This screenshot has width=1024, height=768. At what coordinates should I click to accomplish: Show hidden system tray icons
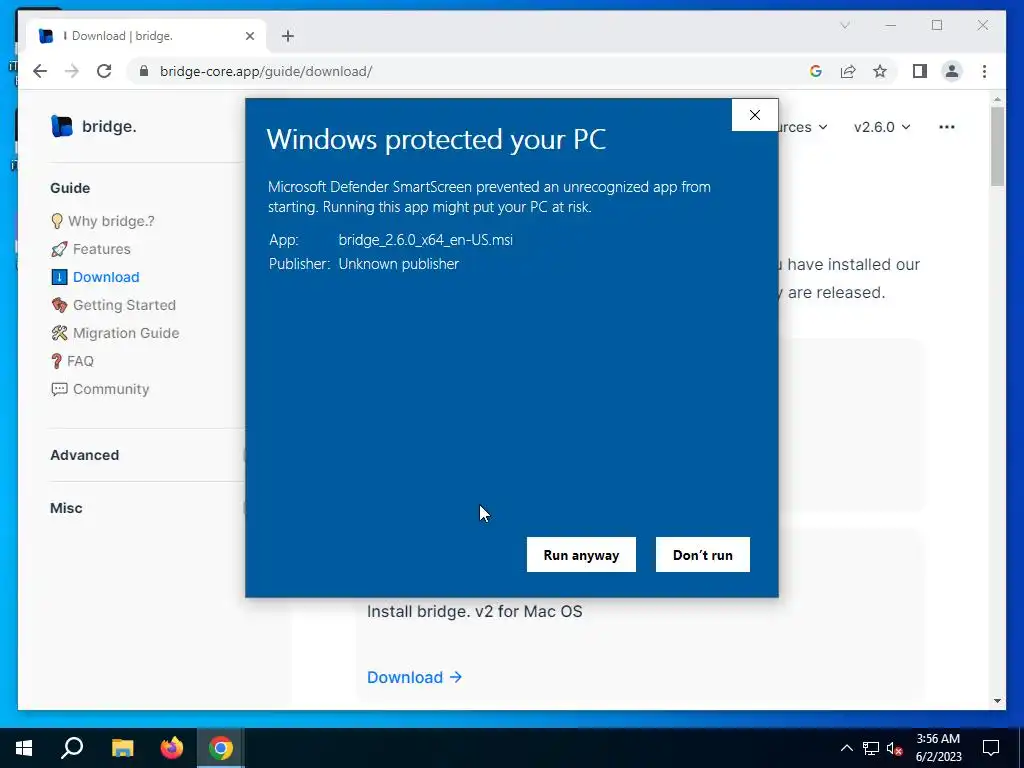point(846,748)
